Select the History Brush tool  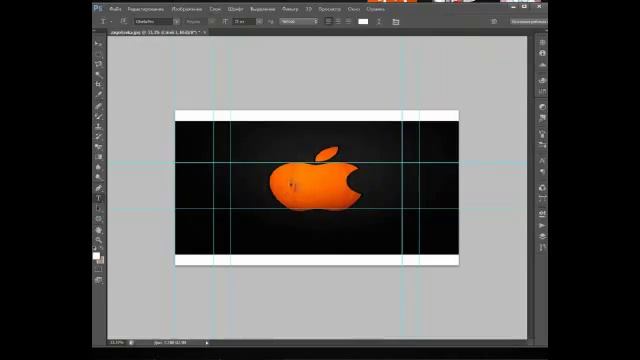pos(98,137)
